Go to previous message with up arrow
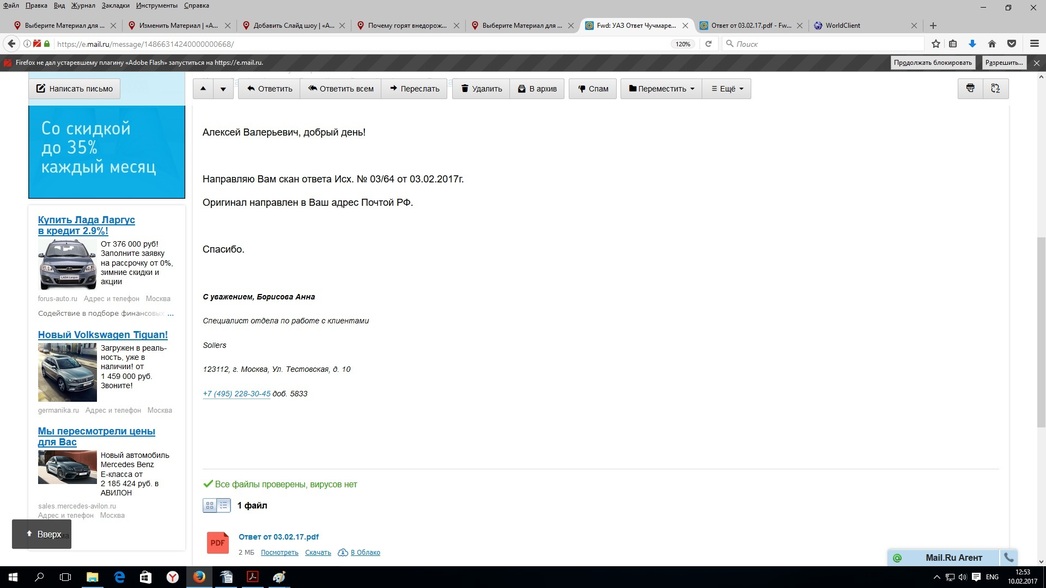The image size is (1046, 588). pos(203,89)
